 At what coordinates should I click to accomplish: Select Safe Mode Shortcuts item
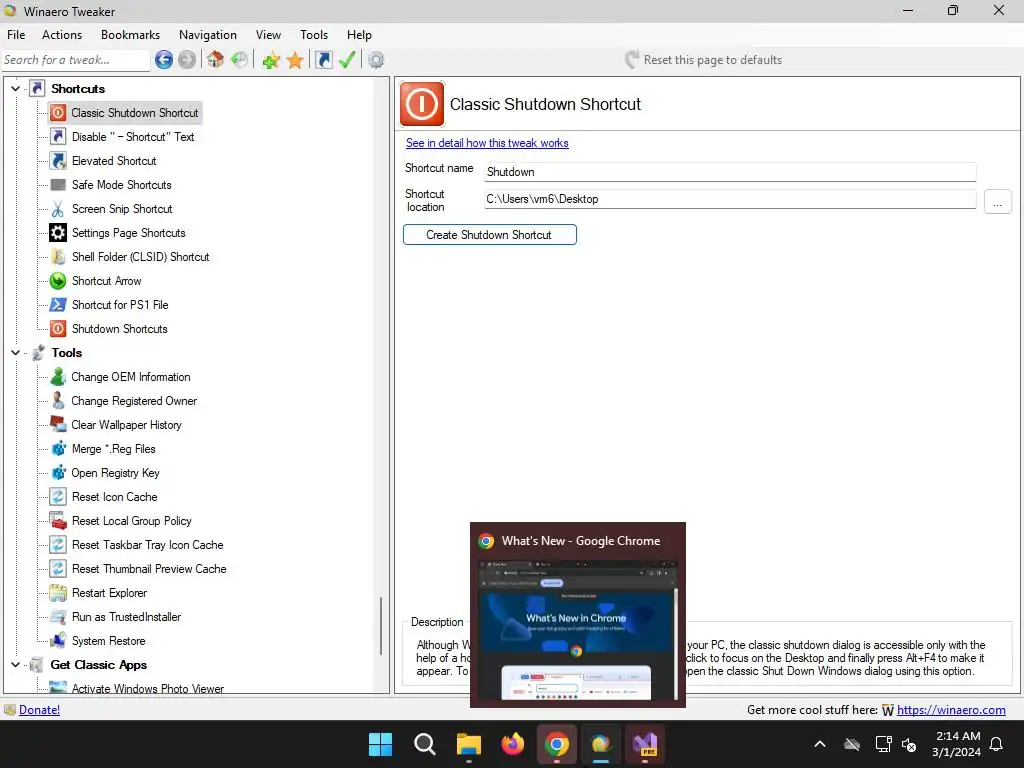click(121, 185)
